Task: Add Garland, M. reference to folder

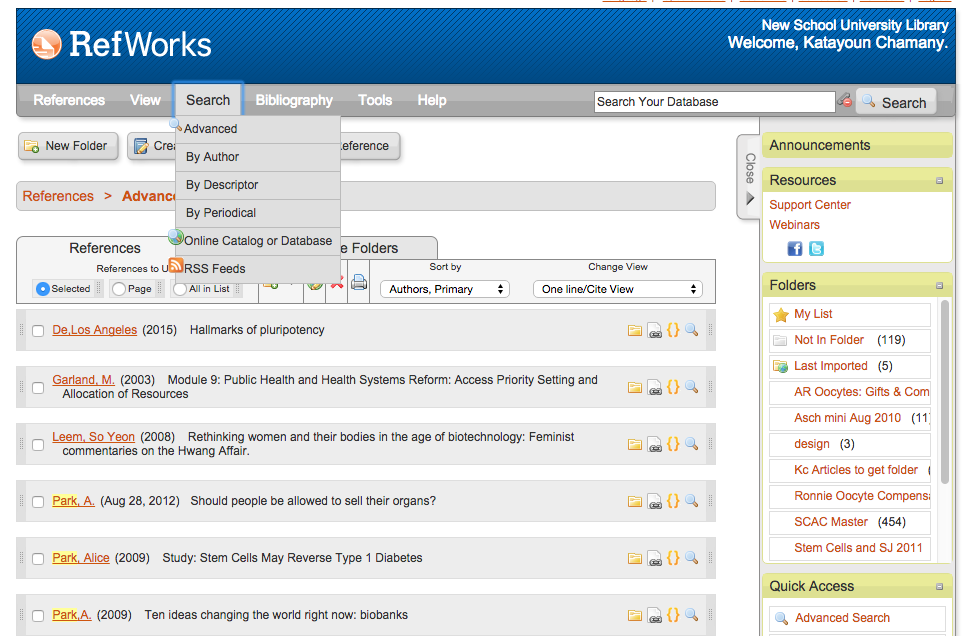Action: [x=634, y=388]
